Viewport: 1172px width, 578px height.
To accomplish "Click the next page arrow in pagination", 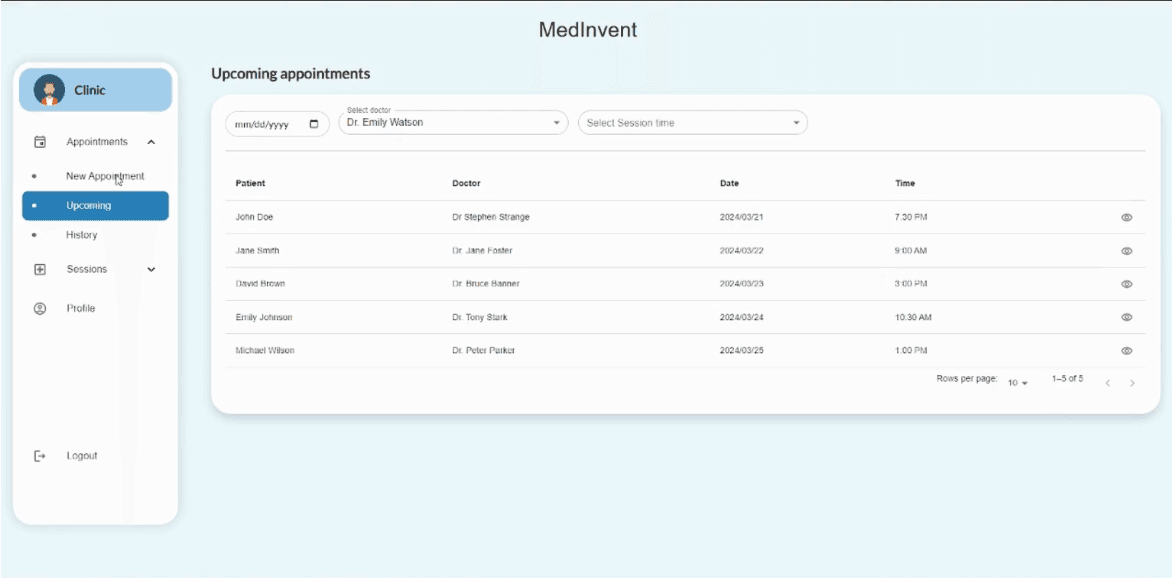I will (1132, 382).
